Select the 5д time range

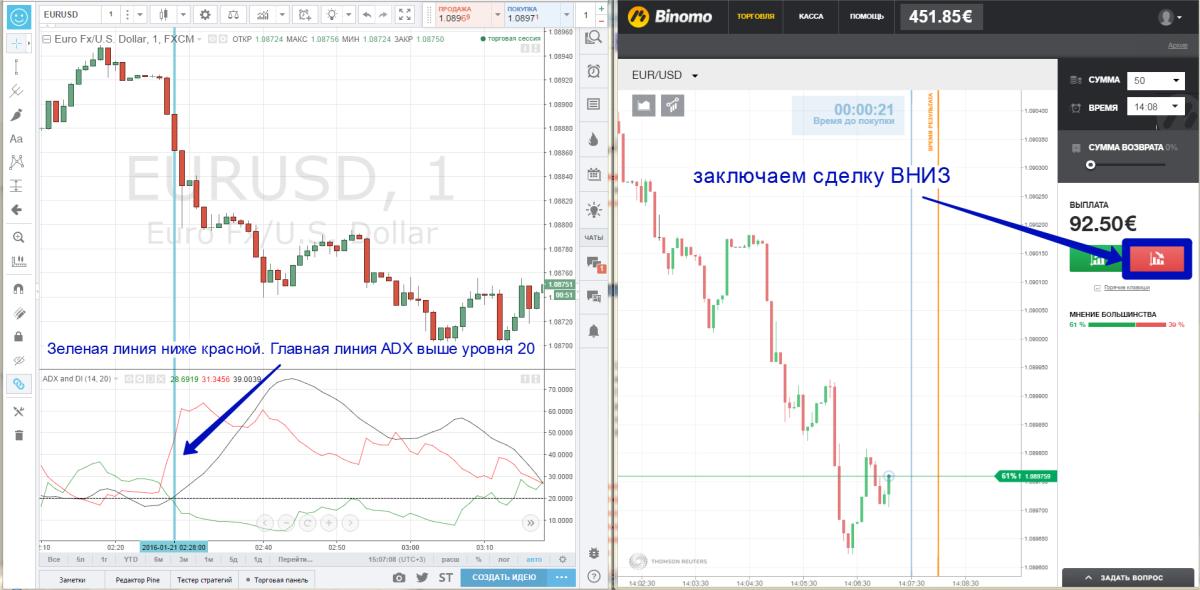234,560
